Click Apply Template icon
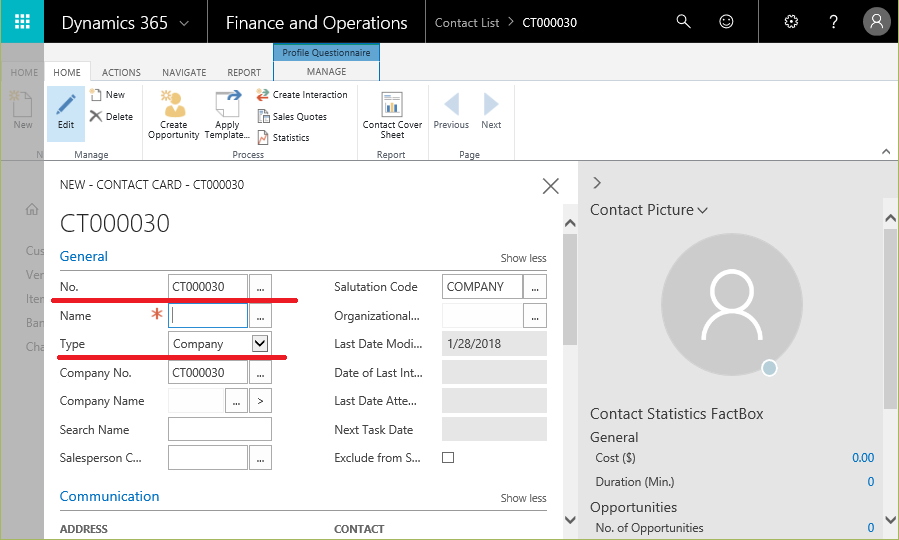The height and width of the screenshot is (540, 899). (x=227, y=114)
